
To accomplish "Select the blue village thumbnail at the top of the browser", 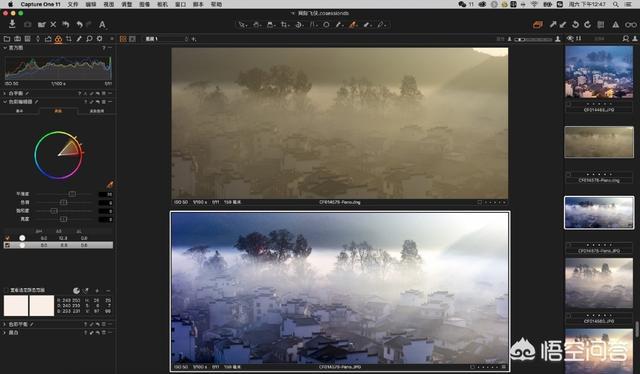I will click(599, 72).
